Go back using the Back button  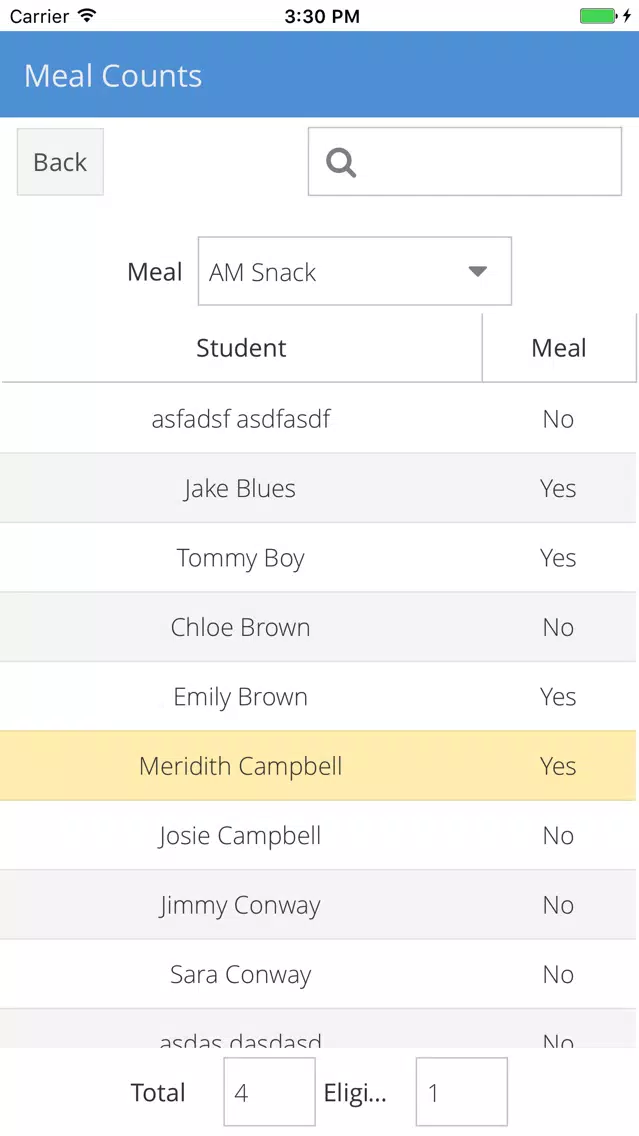point(60,162)
